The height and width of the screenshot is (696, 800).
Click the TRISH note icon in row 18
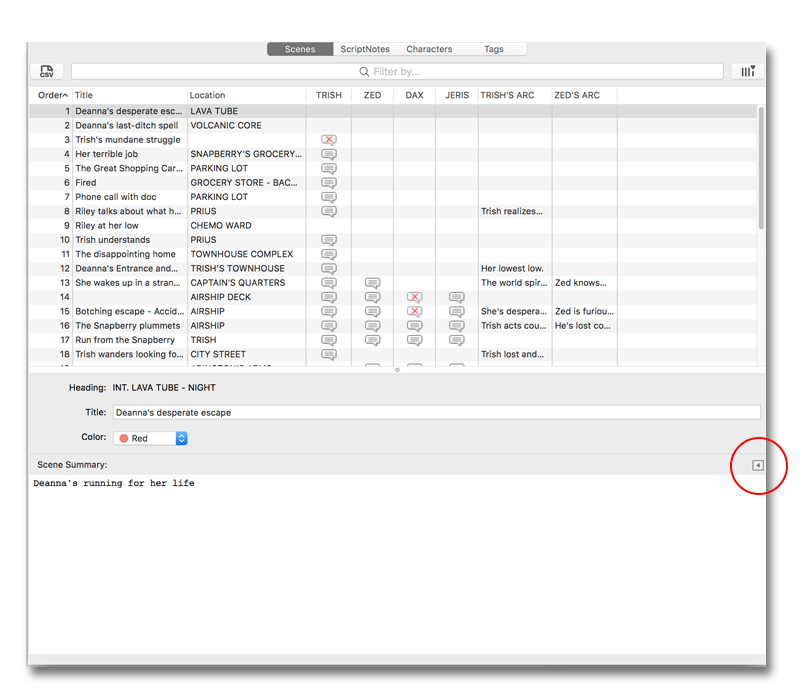coord(328,354)
